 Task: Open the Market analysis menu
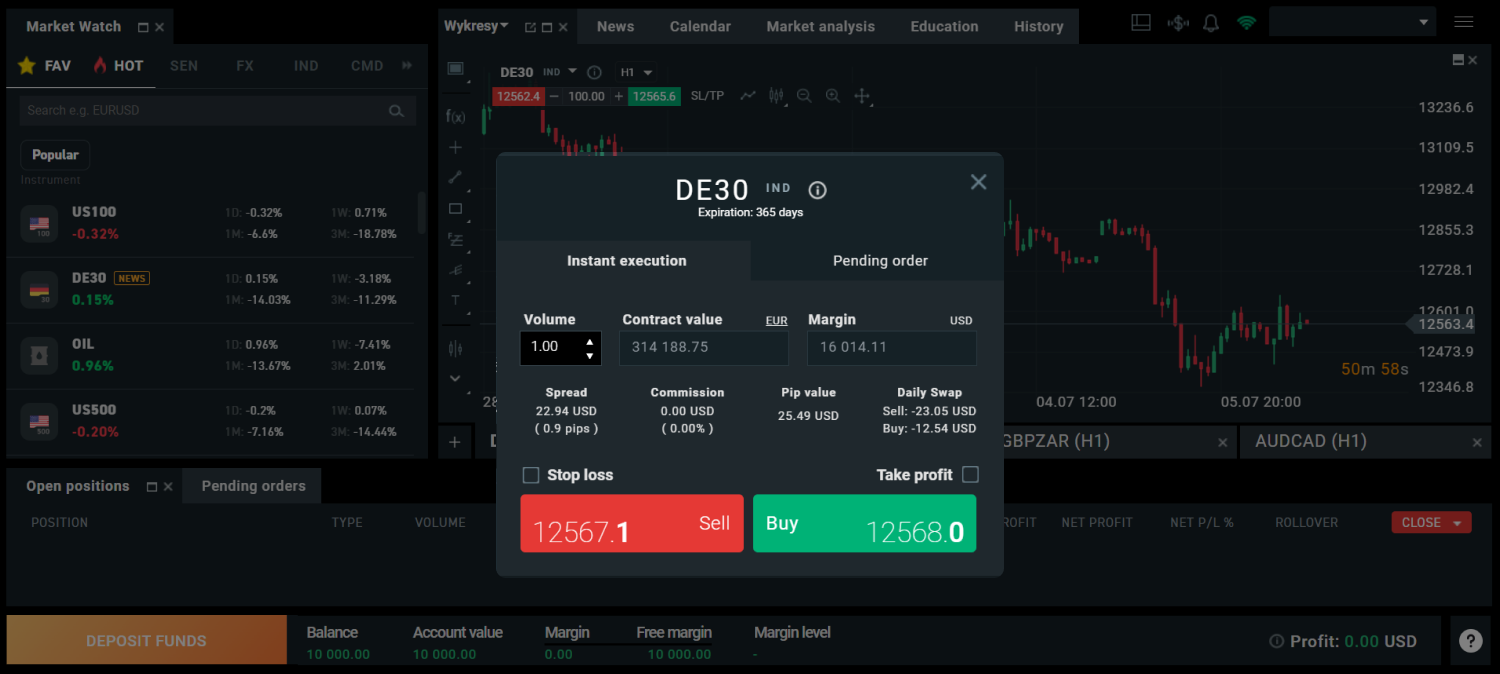pos(820,26)
